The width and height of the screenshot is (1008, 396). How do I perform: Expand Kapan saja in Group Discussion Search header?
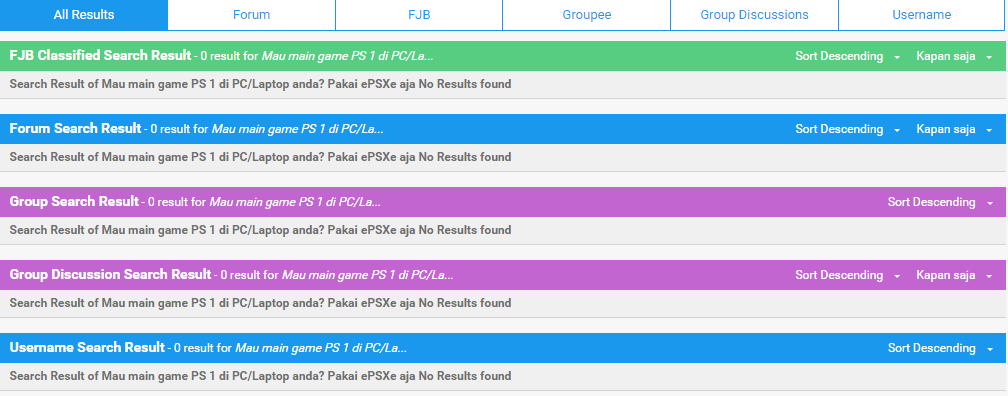coord(955,275)
